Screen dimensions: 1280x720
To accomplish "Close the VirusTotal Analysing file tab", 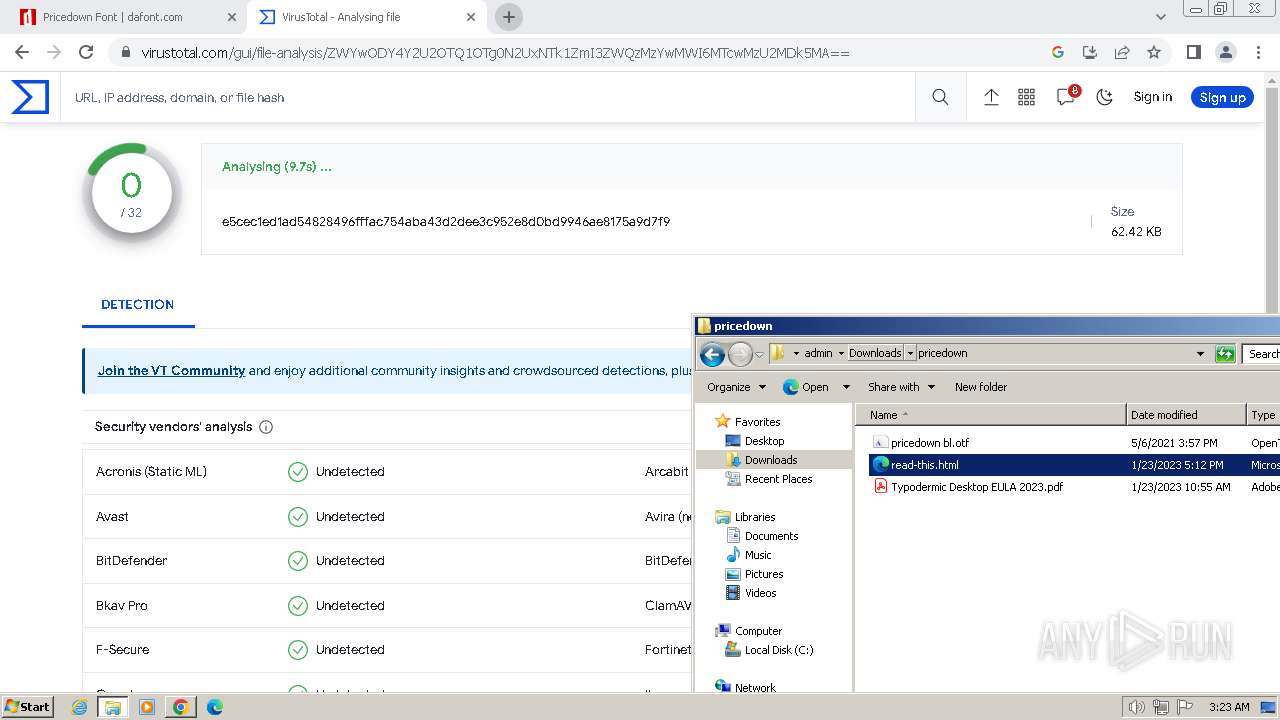I will (x=470, y=17).
